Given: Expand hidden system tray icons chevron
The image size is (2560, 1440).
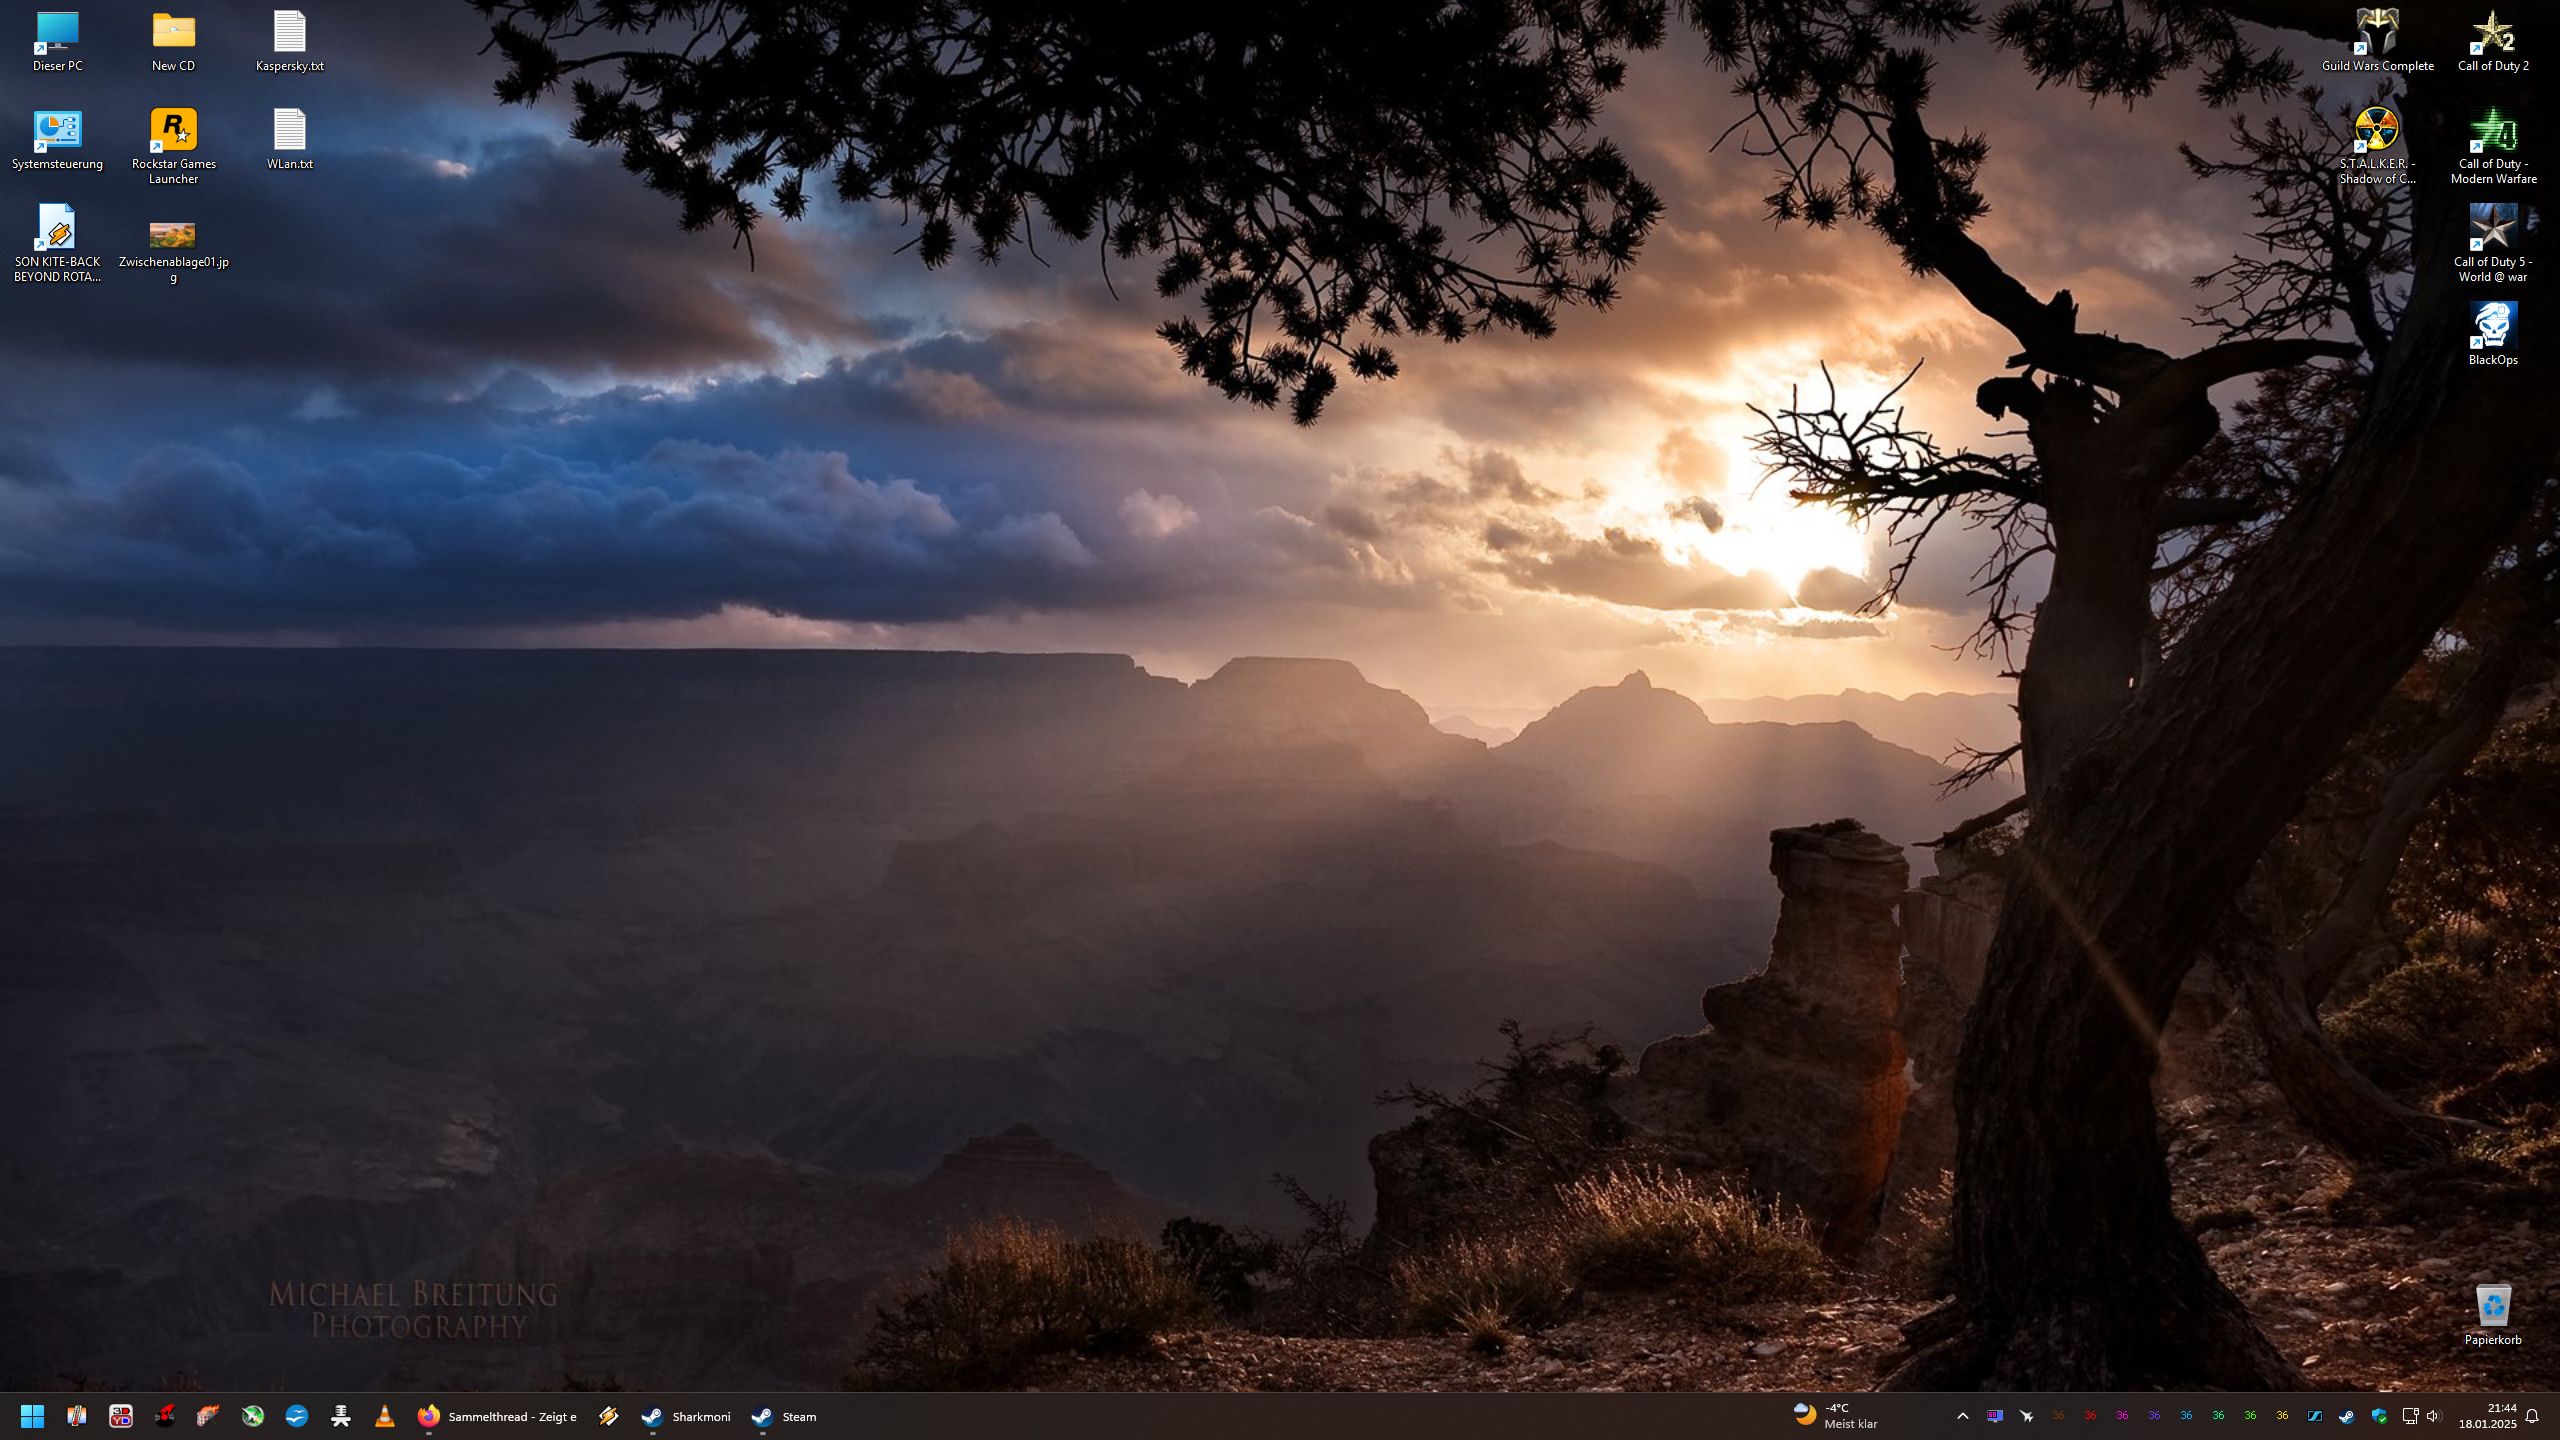Looking at the screenshot, I should pyautogui.click(x=1962, y=1416).
